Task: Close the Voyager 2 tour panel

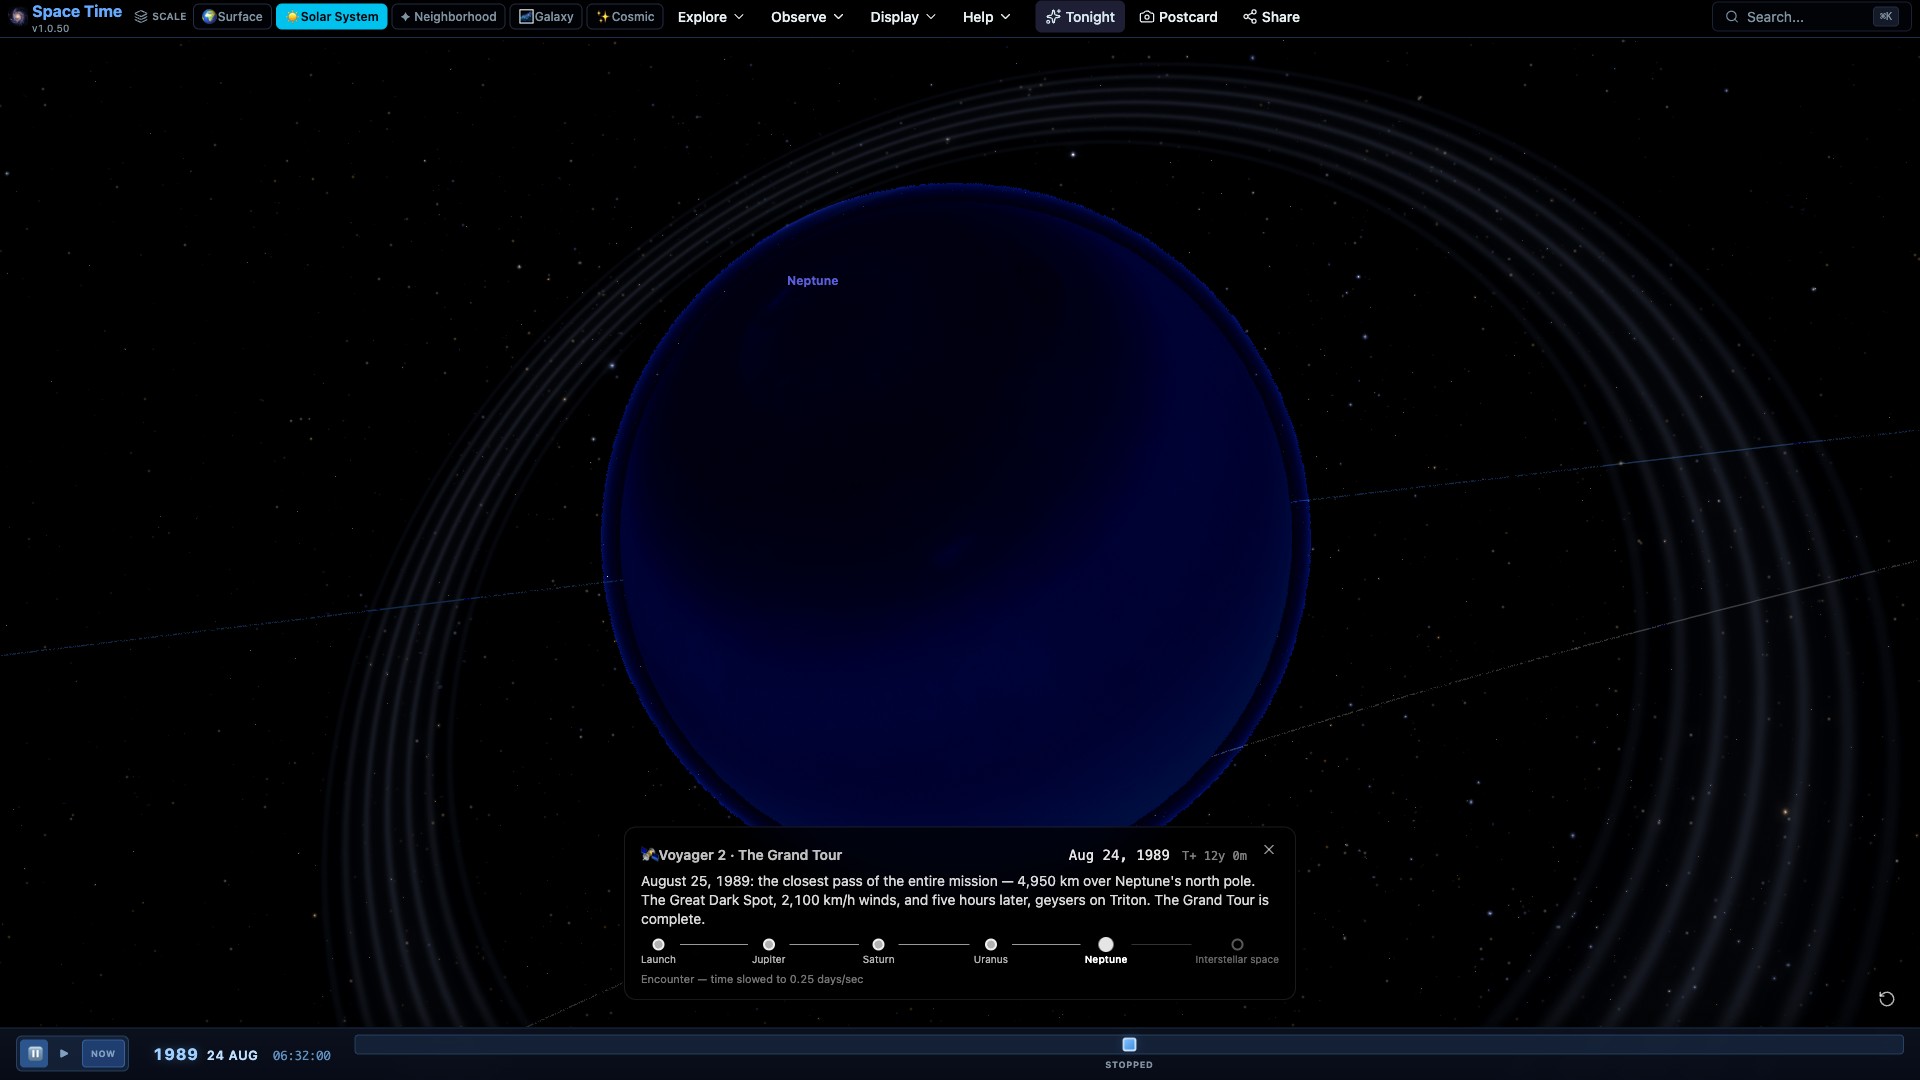Action: [1269, 850]
